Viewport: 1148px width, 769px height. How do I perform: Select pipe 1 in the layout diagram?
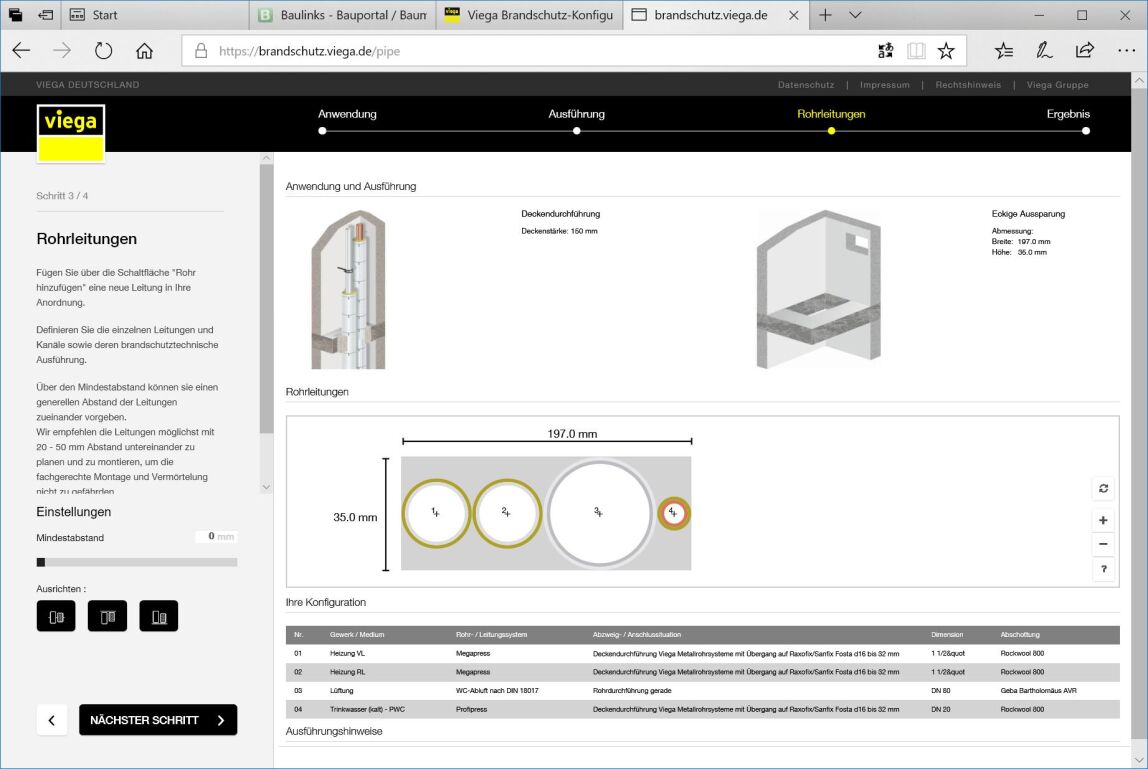click(436, 513)
